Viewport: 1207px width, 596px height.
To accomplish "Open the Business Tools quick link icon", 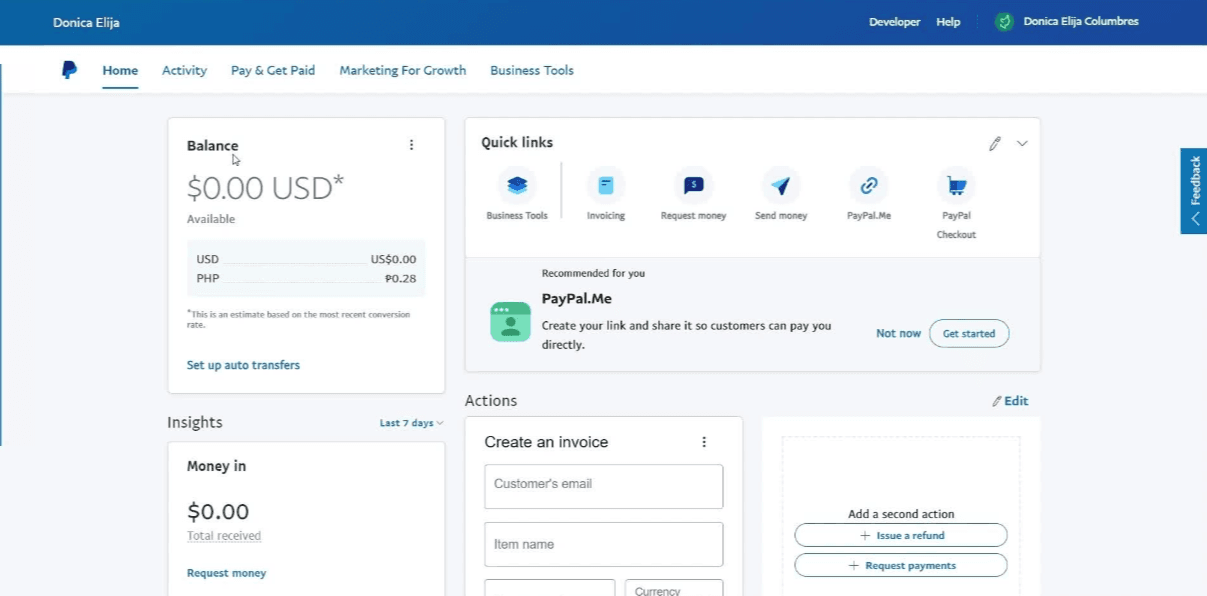I will (517, 185).
